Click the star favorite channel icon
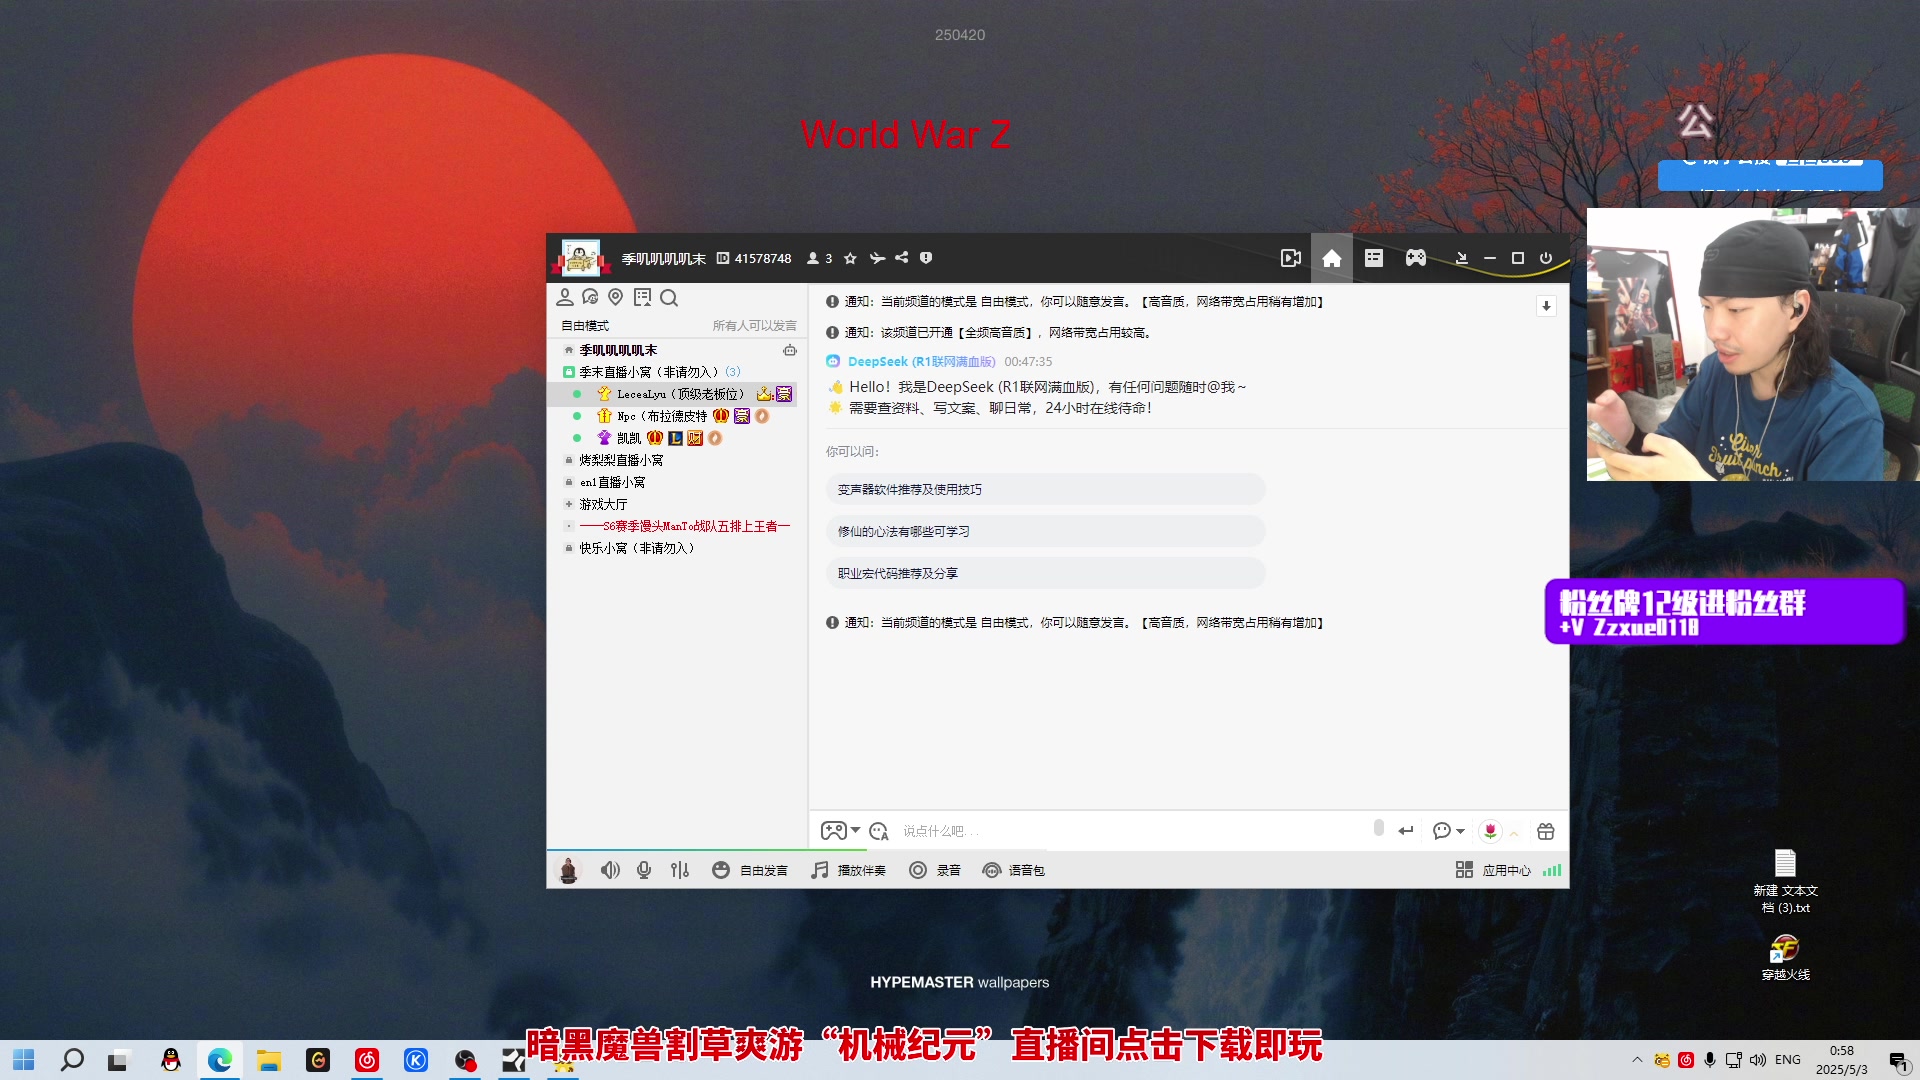The width and height of the screenshot is (1920, 1080). click(850, 258)
